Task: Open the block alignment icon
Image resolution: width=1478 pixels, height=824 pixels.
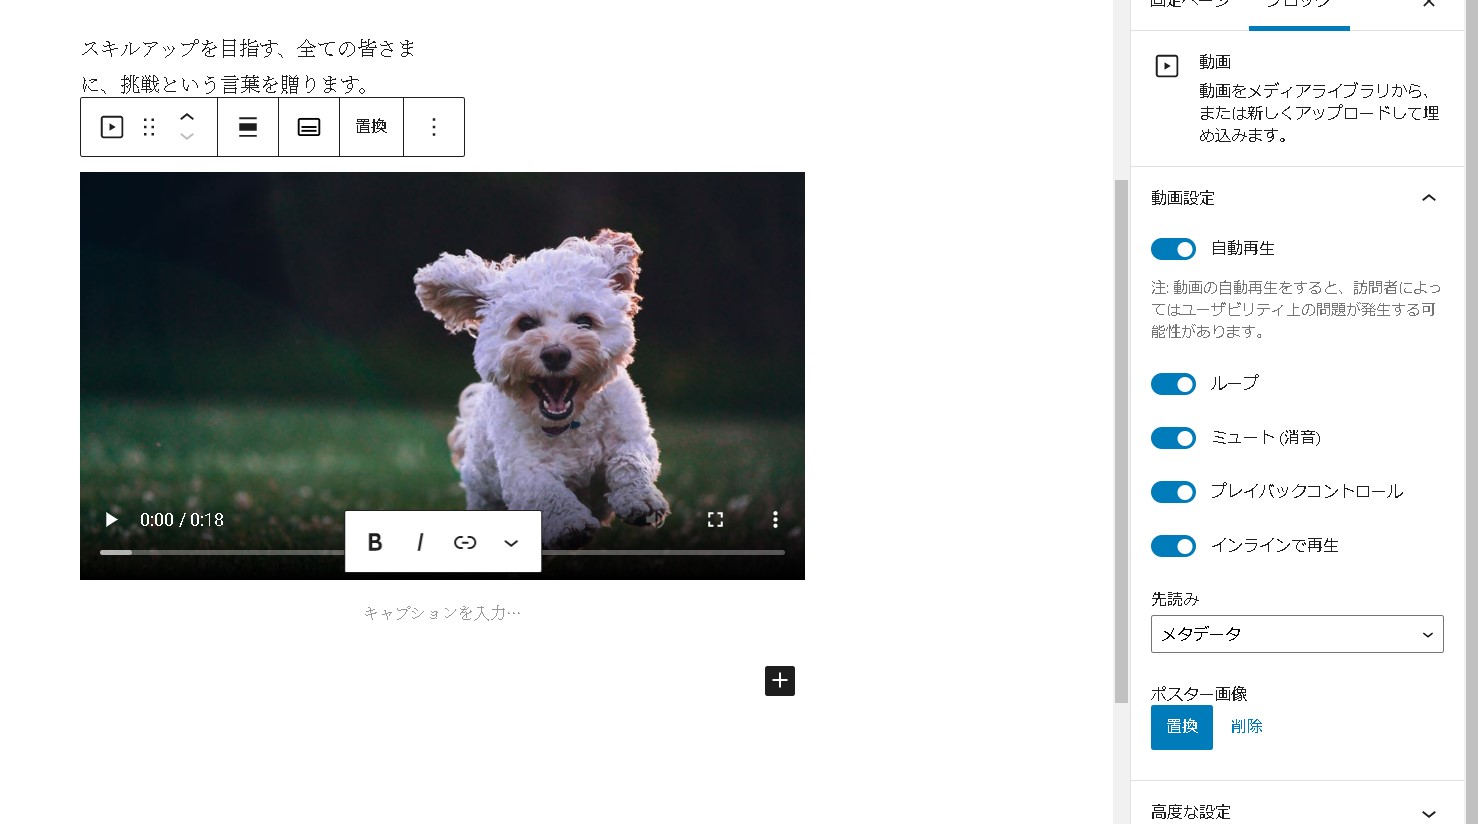Action: tap(248, 127)
